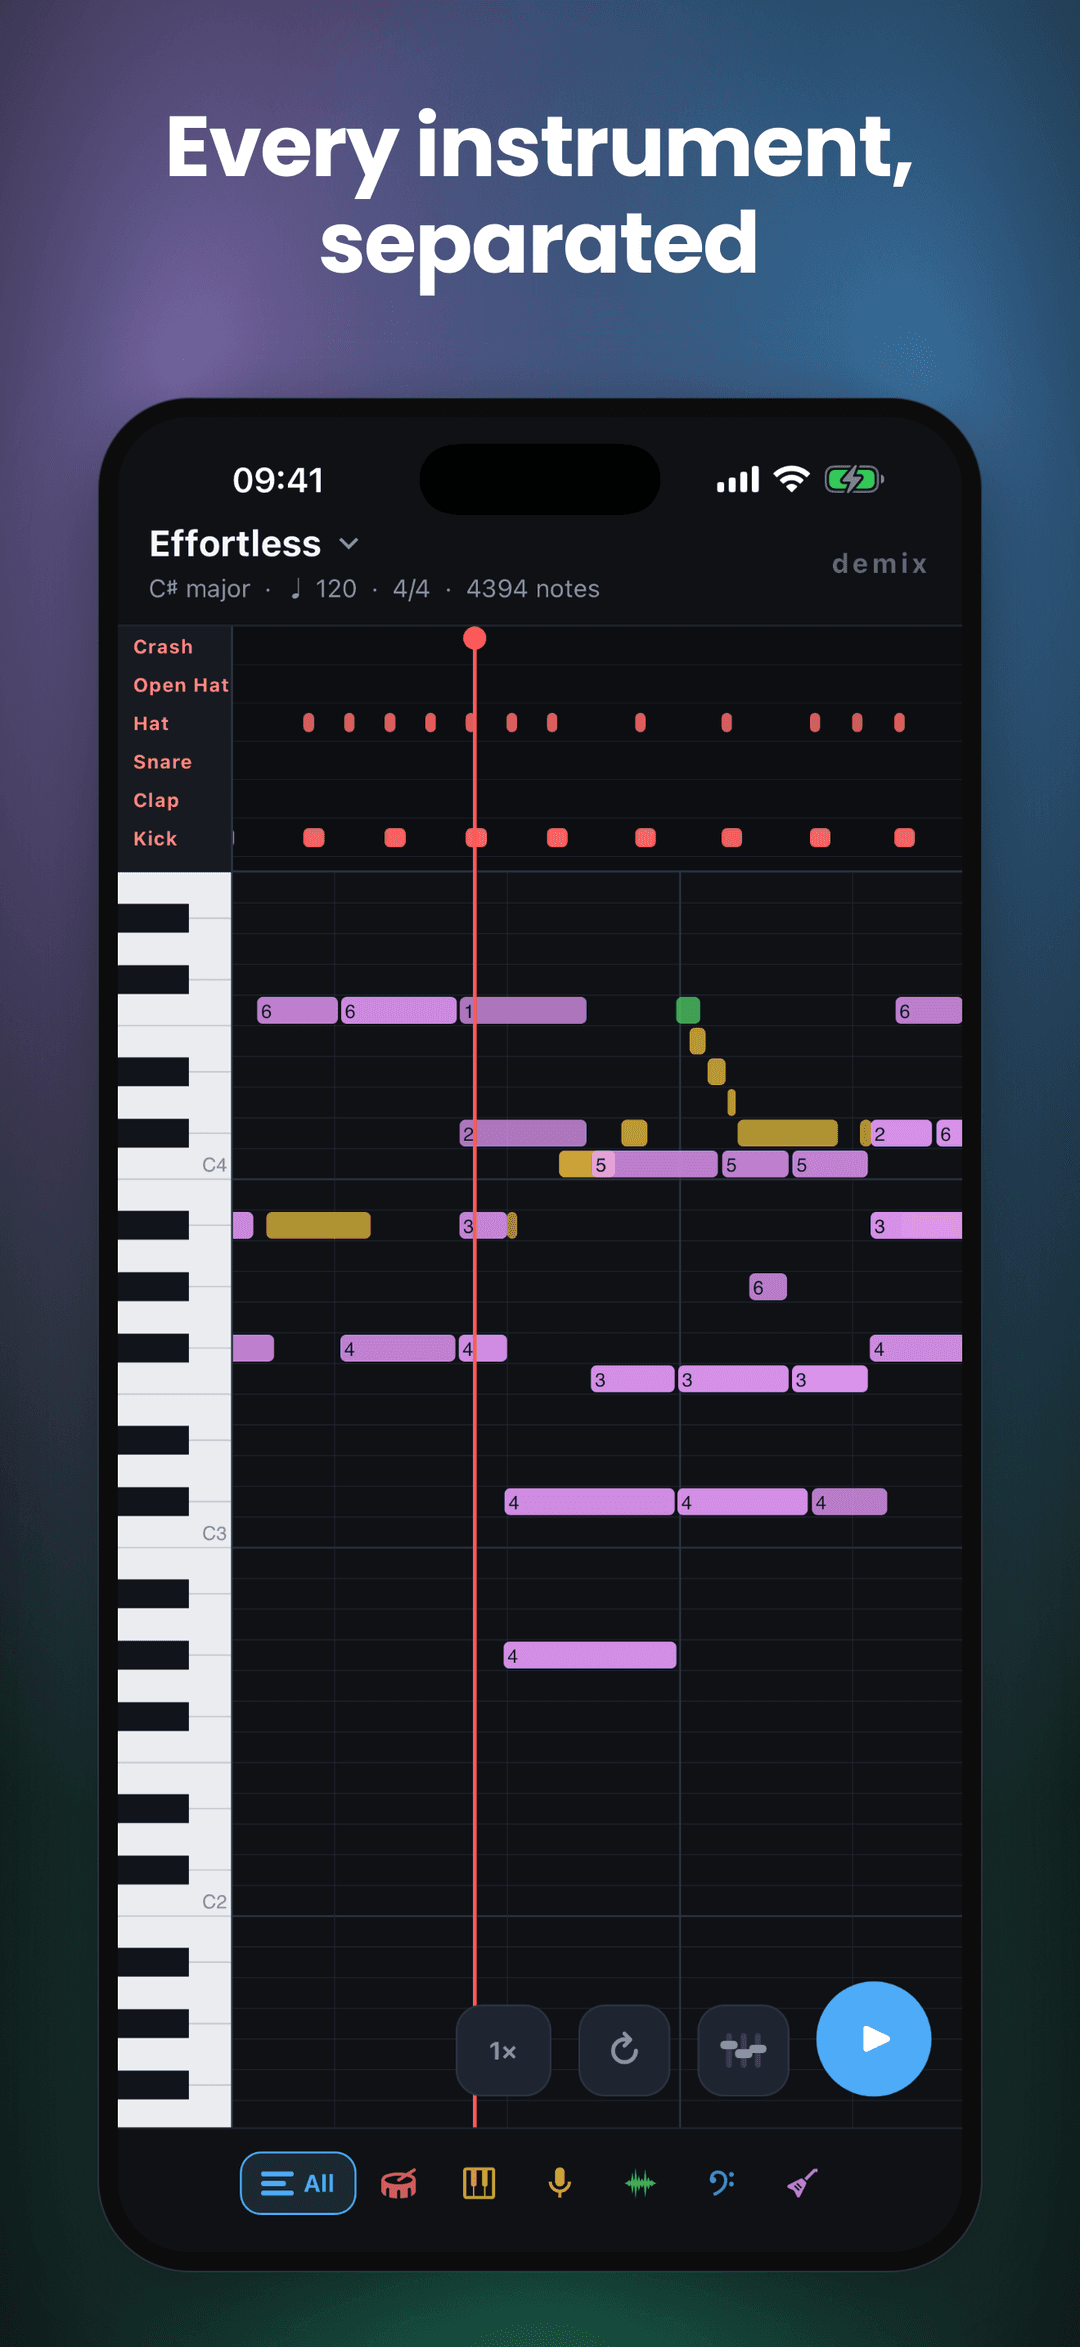Switch to the piano keys track icon
The width and height of the screenshot is (1080, 2347).
pos(479,2183)
